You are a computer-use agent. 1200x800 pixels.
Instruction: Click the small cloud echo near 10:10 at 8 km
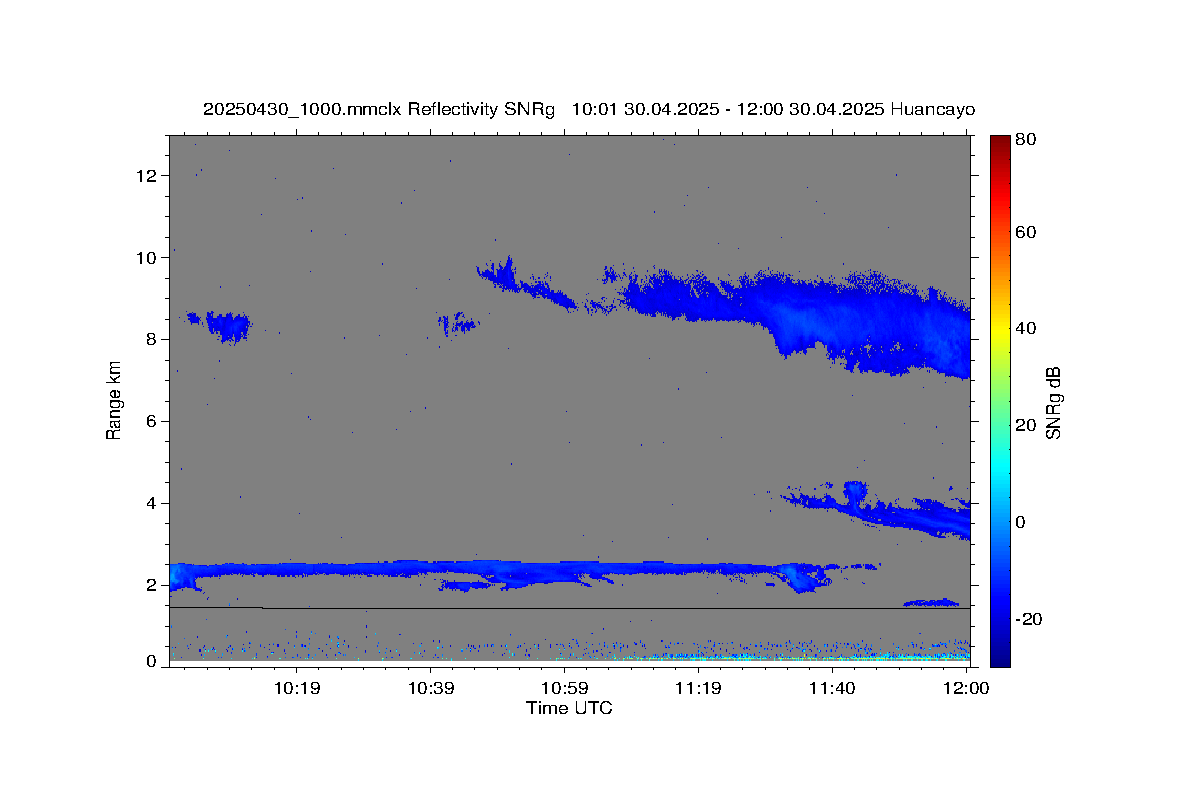[227, 325]
